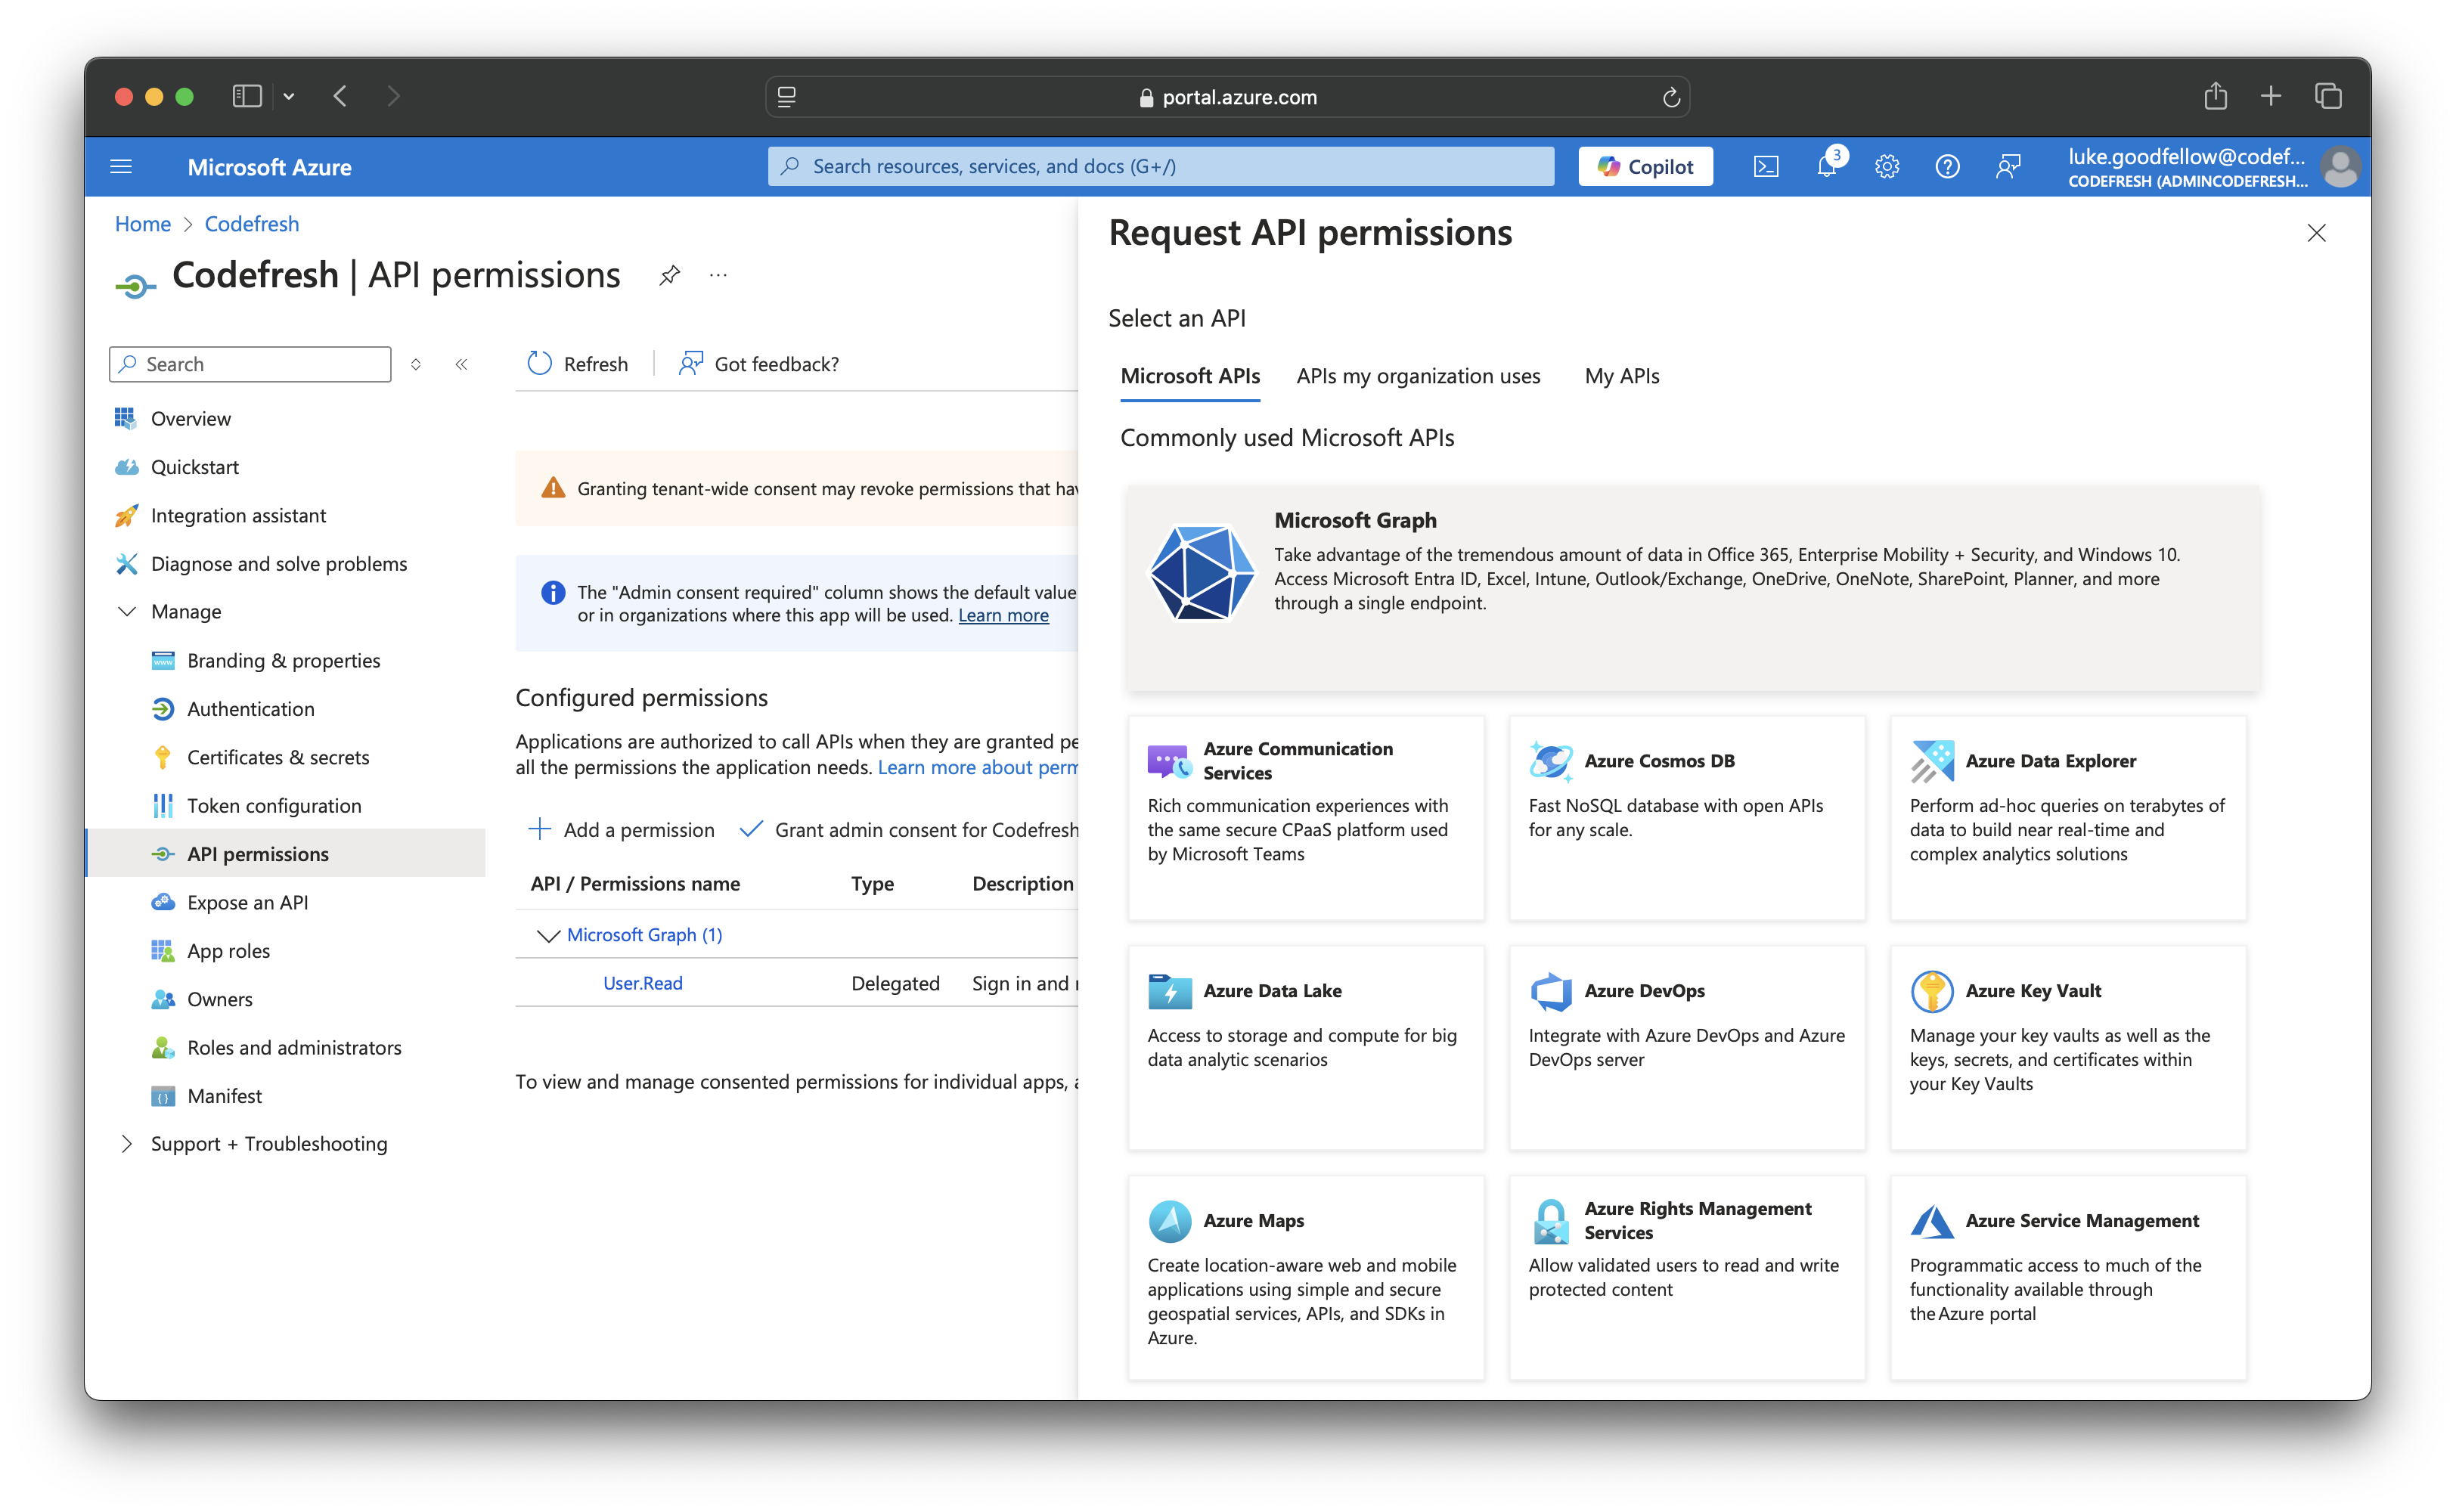Viewport: 2456px width, 1512px height.
Task: Click Add a permission
Action: pyautogui.click(x=621, y=829)
